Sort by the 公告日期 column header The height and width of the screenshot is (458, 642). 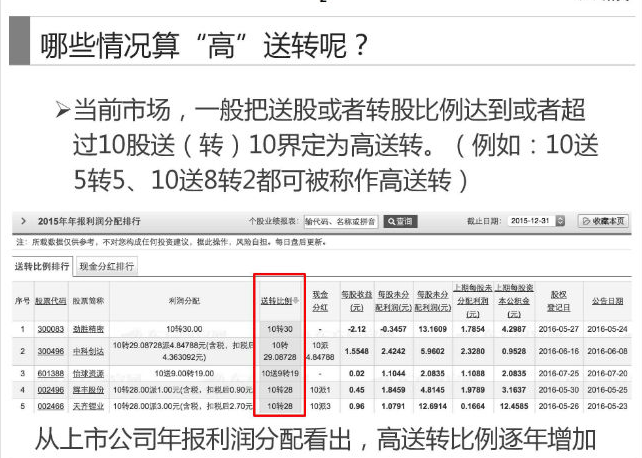[607, 301]
